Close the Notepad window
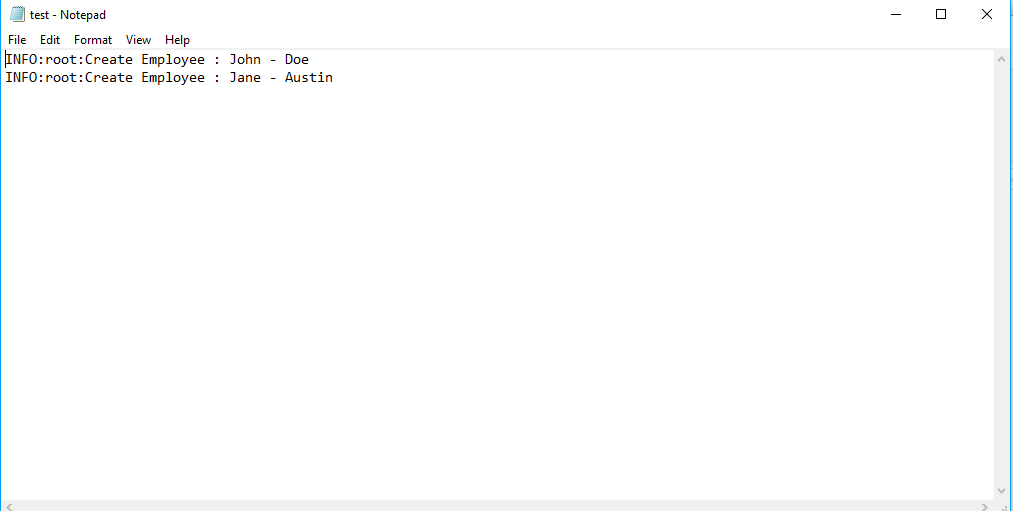1013x511 pixels. click(987, 14)
